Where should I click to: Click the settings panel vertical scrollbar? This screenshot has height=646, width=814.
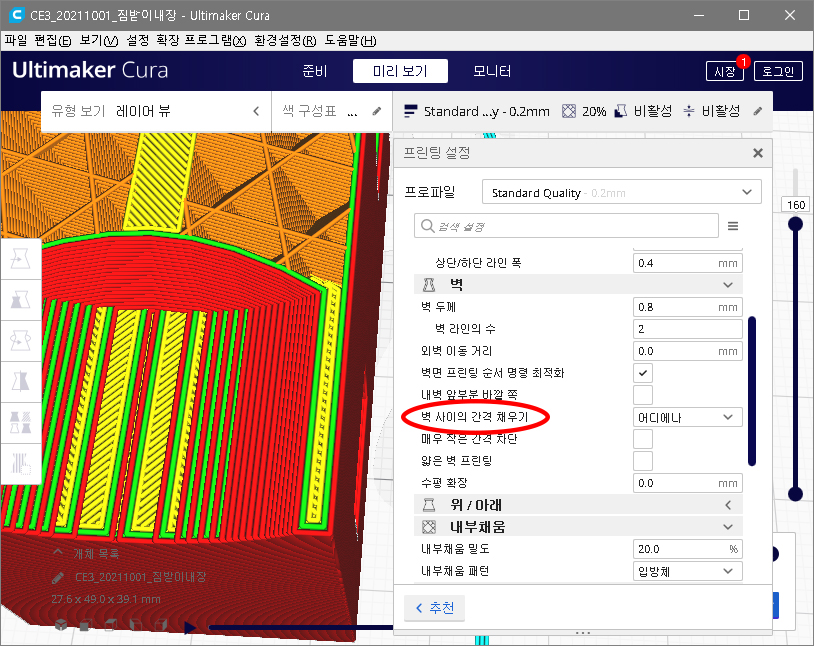pos(752,391)
